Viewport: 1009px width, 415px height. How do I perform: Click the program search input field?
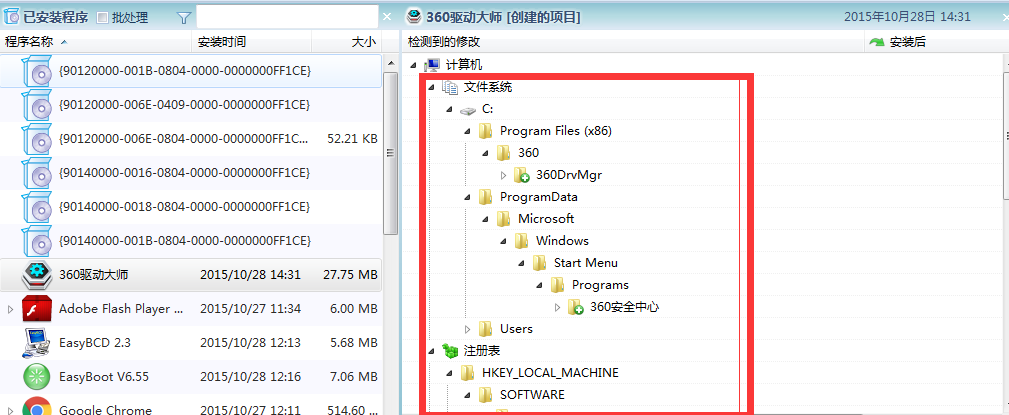coord(285,18)
